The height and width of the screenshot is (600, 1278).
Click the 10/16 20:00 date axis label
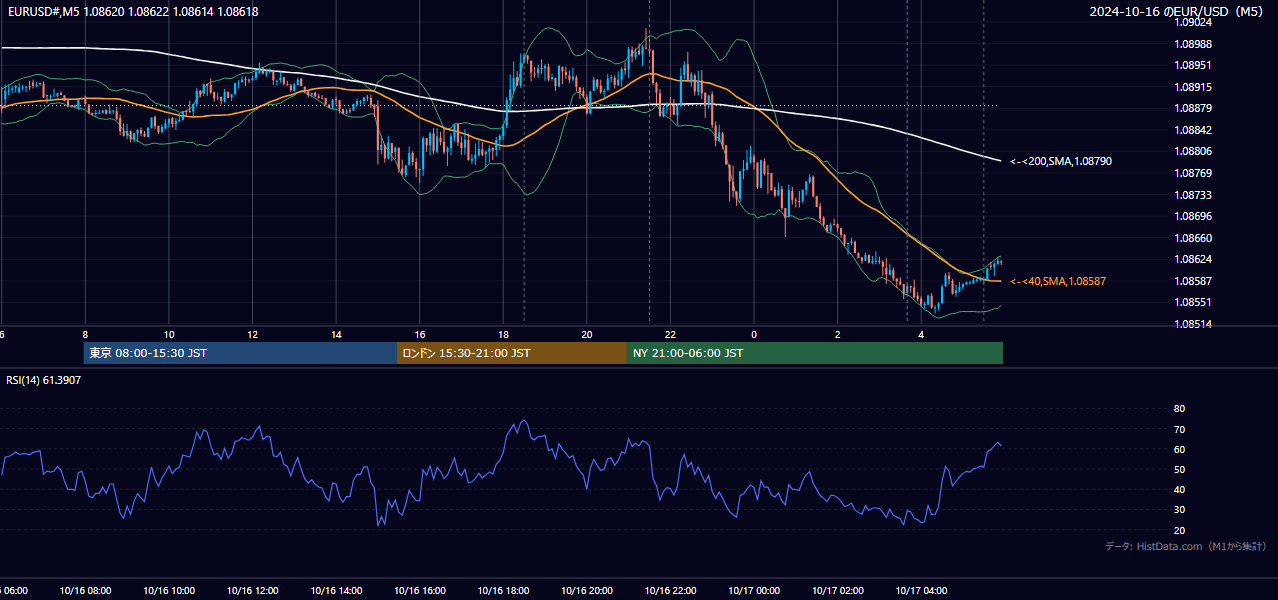click(x=587, y=591)
